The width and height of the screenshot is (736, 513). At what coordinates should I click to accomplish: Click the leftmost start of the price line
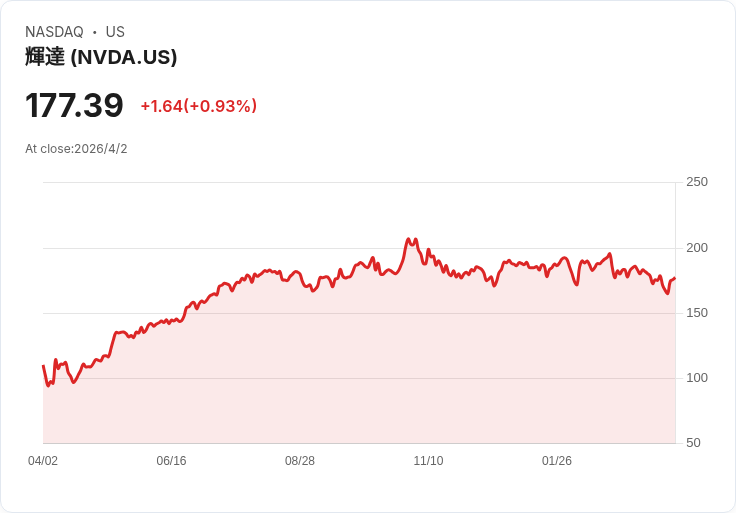(x=43, y=366)
